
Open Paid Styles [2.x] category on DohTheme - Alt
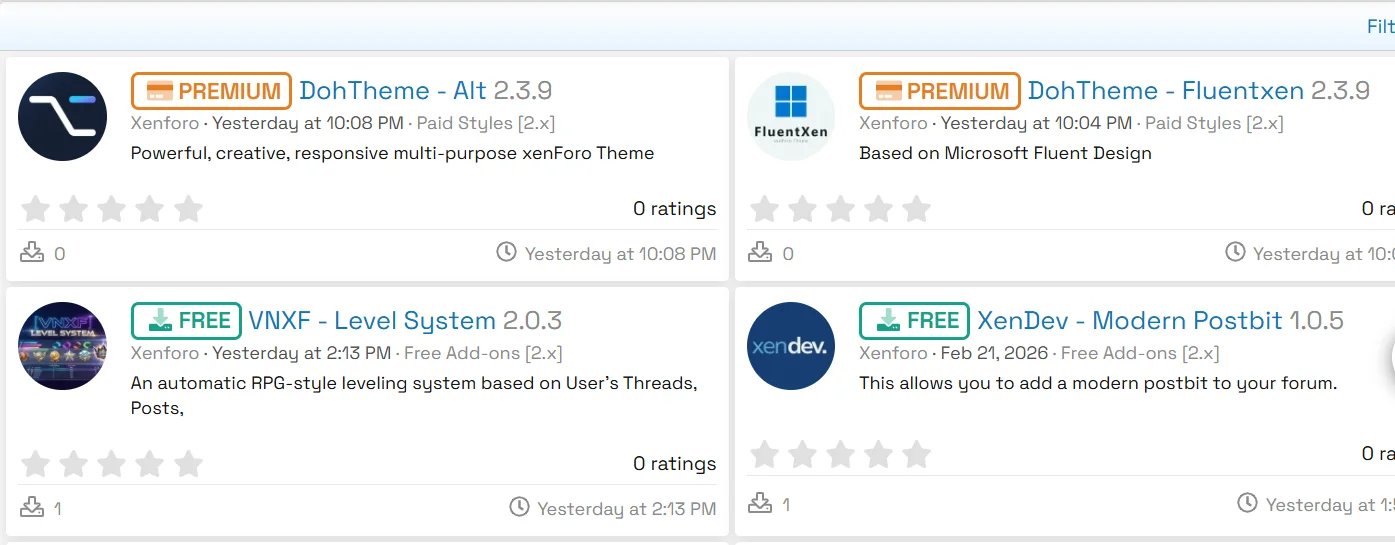486,123
